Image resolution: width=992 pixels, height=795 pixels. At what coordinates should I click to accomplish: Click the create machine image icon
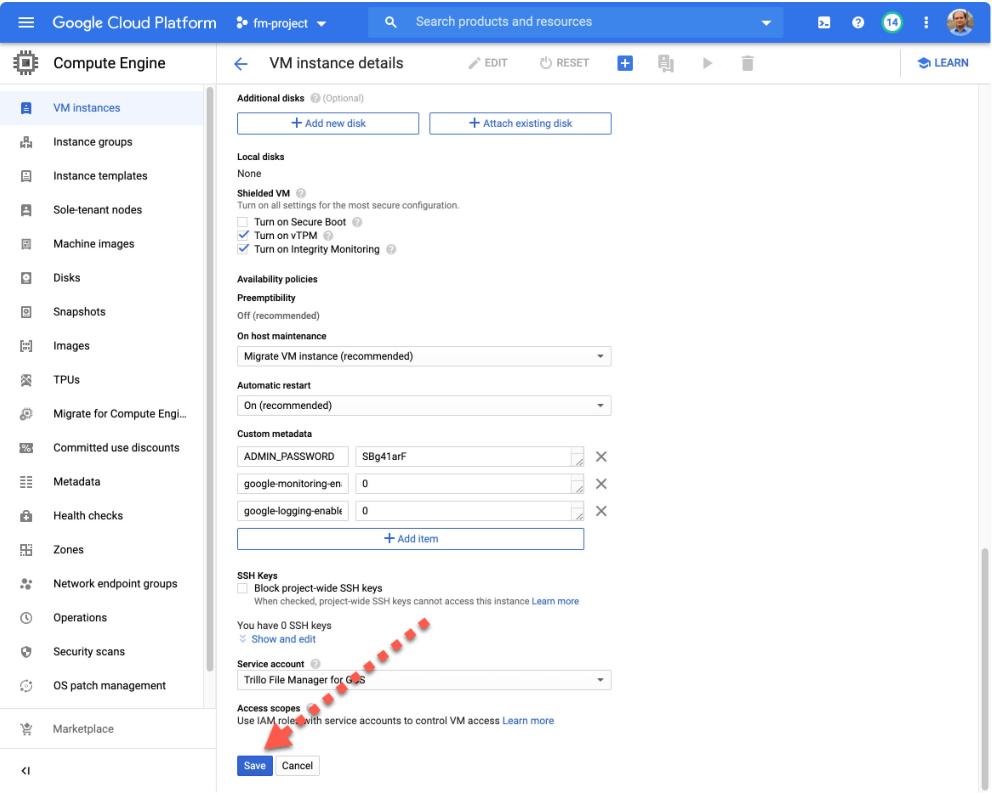coord(666,63)
